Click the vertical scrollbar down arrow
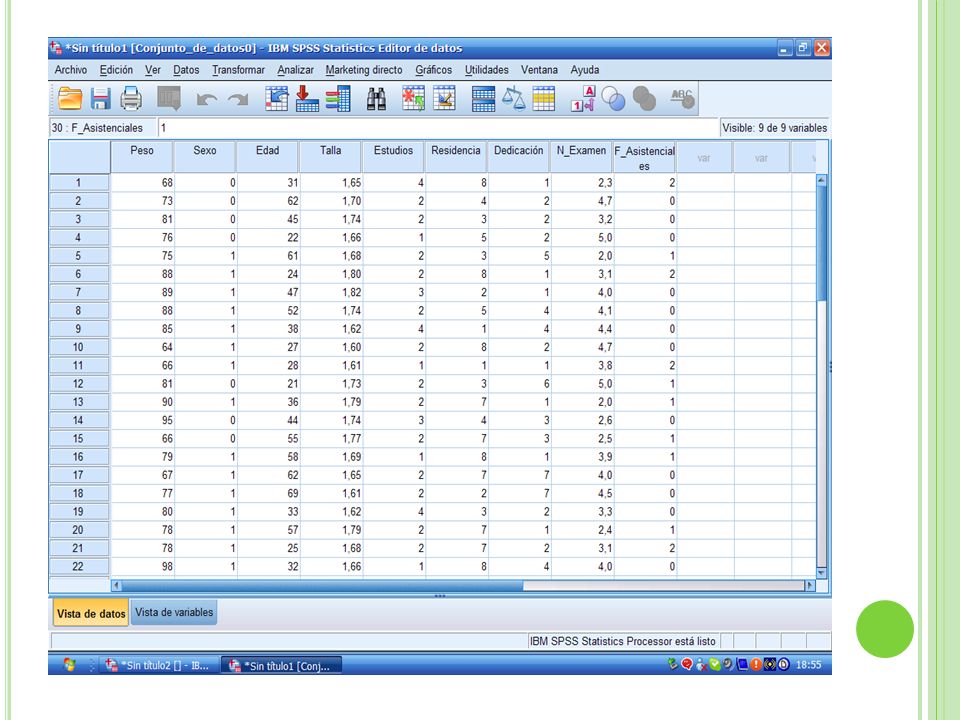The width and height of the screenshot is (960, 720). 822,573
